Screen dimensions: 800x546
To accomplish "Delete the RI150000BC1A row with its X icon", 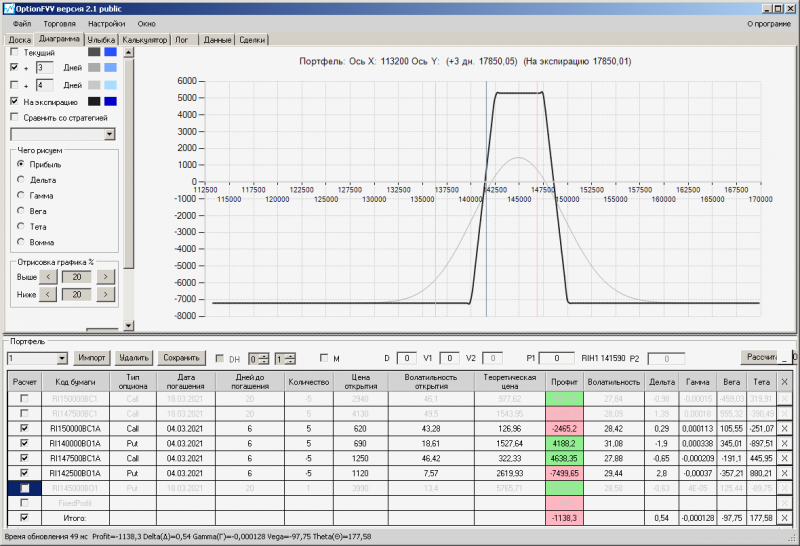I will [784, 428].
